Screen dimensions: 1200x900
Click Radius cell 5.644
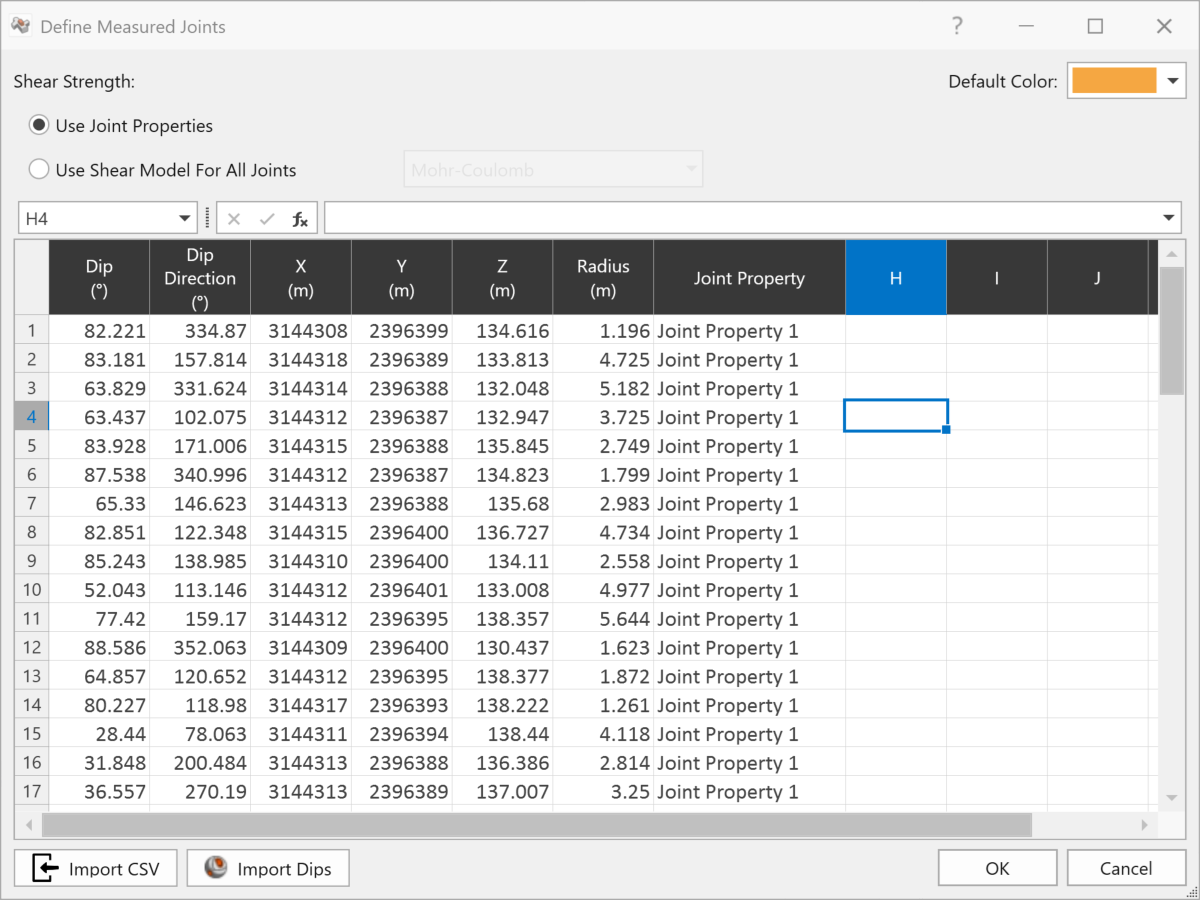603,619
